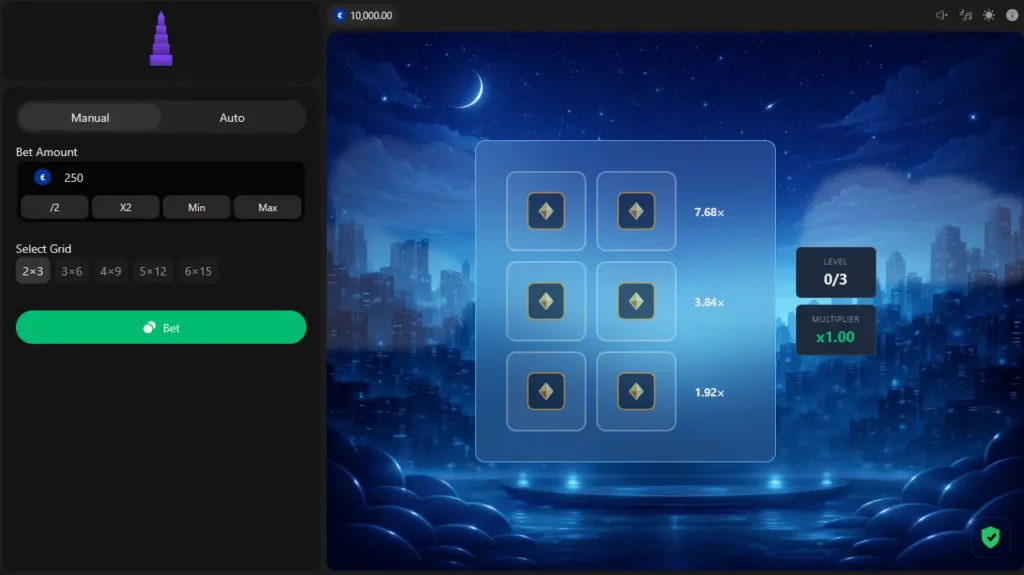
Task: Choose the 4×9 grid size
Action: tap(110, 271)
